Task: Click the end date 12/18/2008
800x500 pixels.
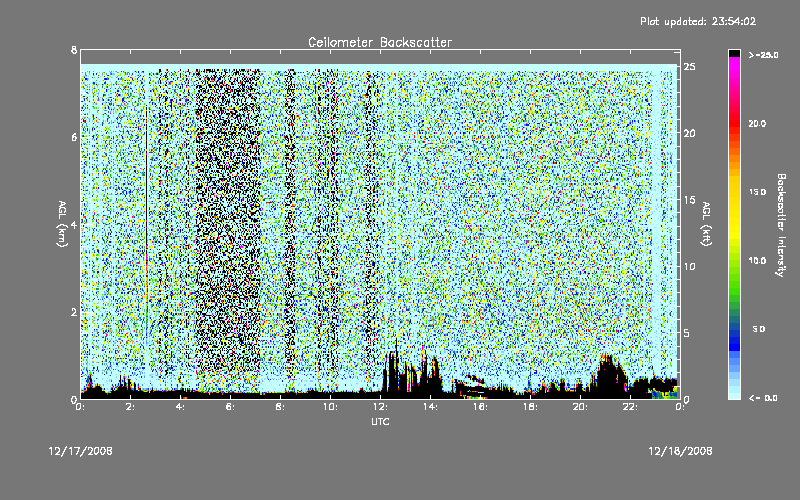Action: point(680,451)
